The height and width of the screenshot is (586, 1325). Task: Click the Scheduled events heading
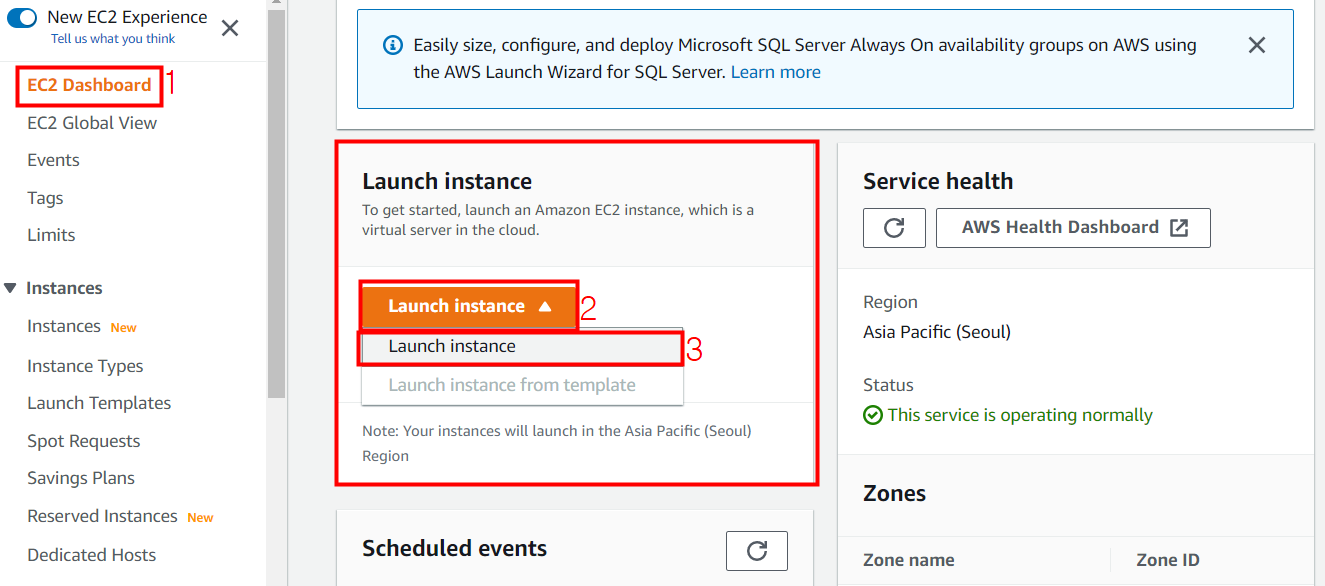pyautogui.click(x=454, y=548)
